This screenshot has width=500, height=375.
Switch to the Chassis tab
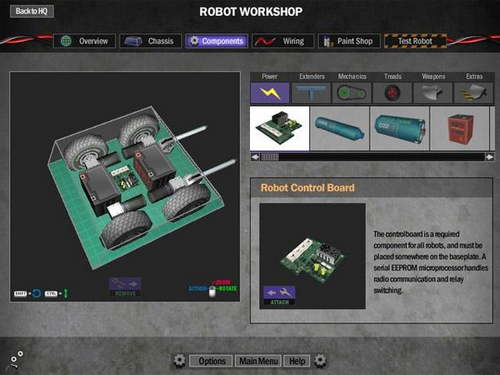tap(151, 41)
